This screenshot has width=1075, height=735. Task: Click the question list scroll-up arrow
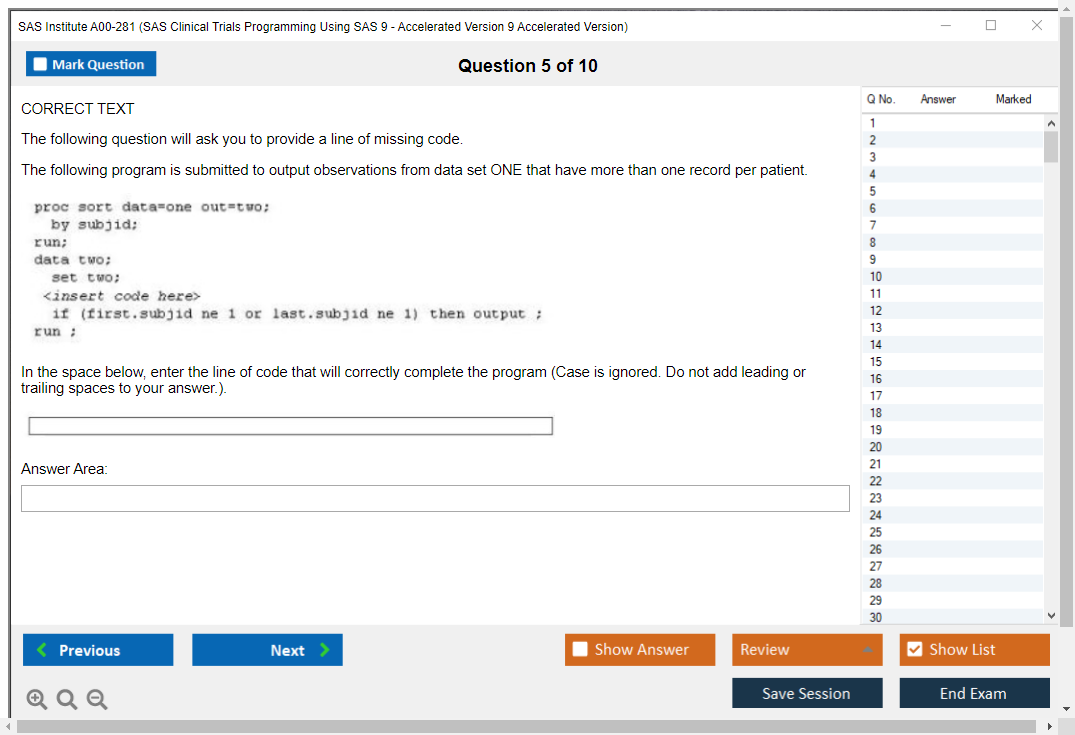click(1050, 122)
